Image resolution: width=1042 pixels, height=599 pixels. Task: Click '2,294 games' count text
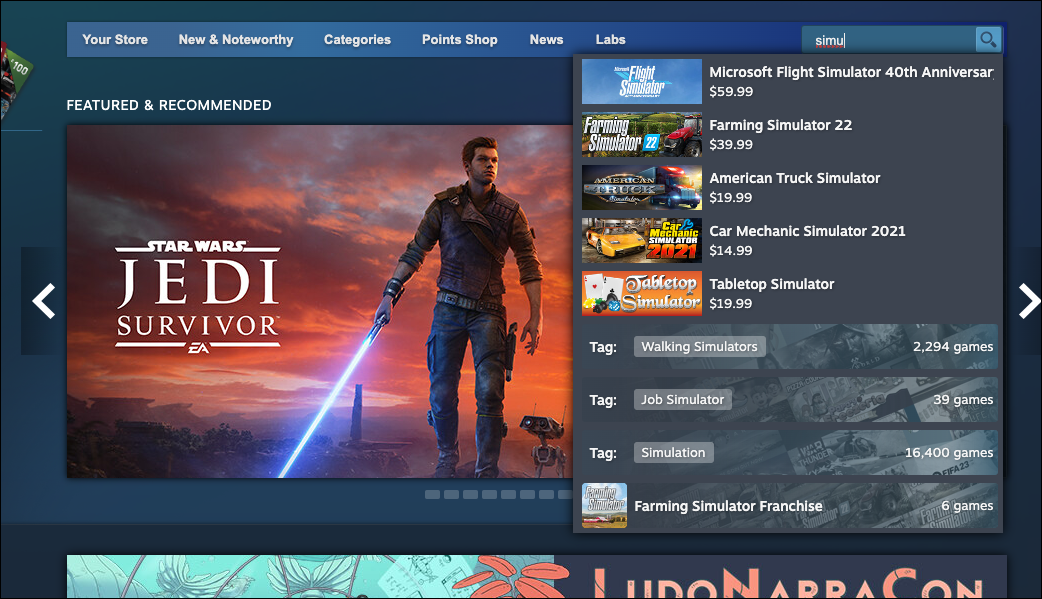tap(953, 346)
